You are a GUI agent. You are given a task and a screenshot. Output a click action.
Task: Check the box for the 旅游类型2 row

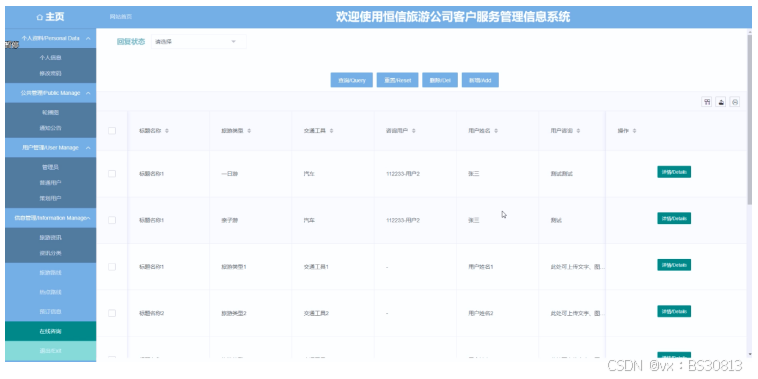coord(112,313)
